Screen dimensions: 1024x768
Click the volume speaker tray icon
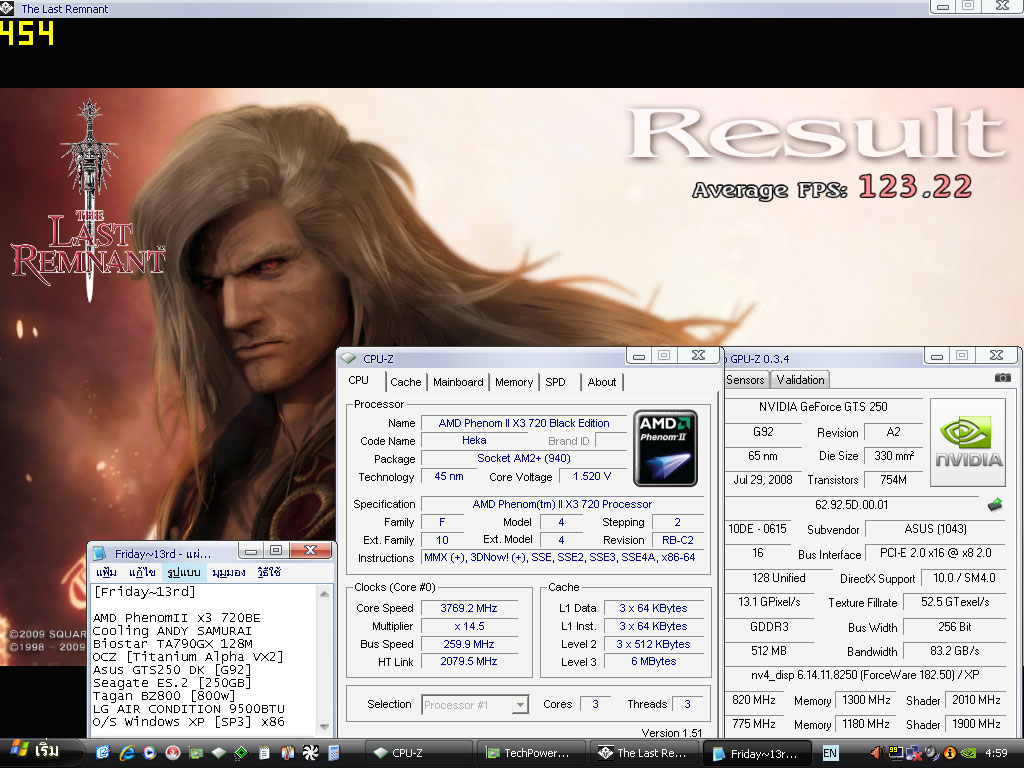876,753
